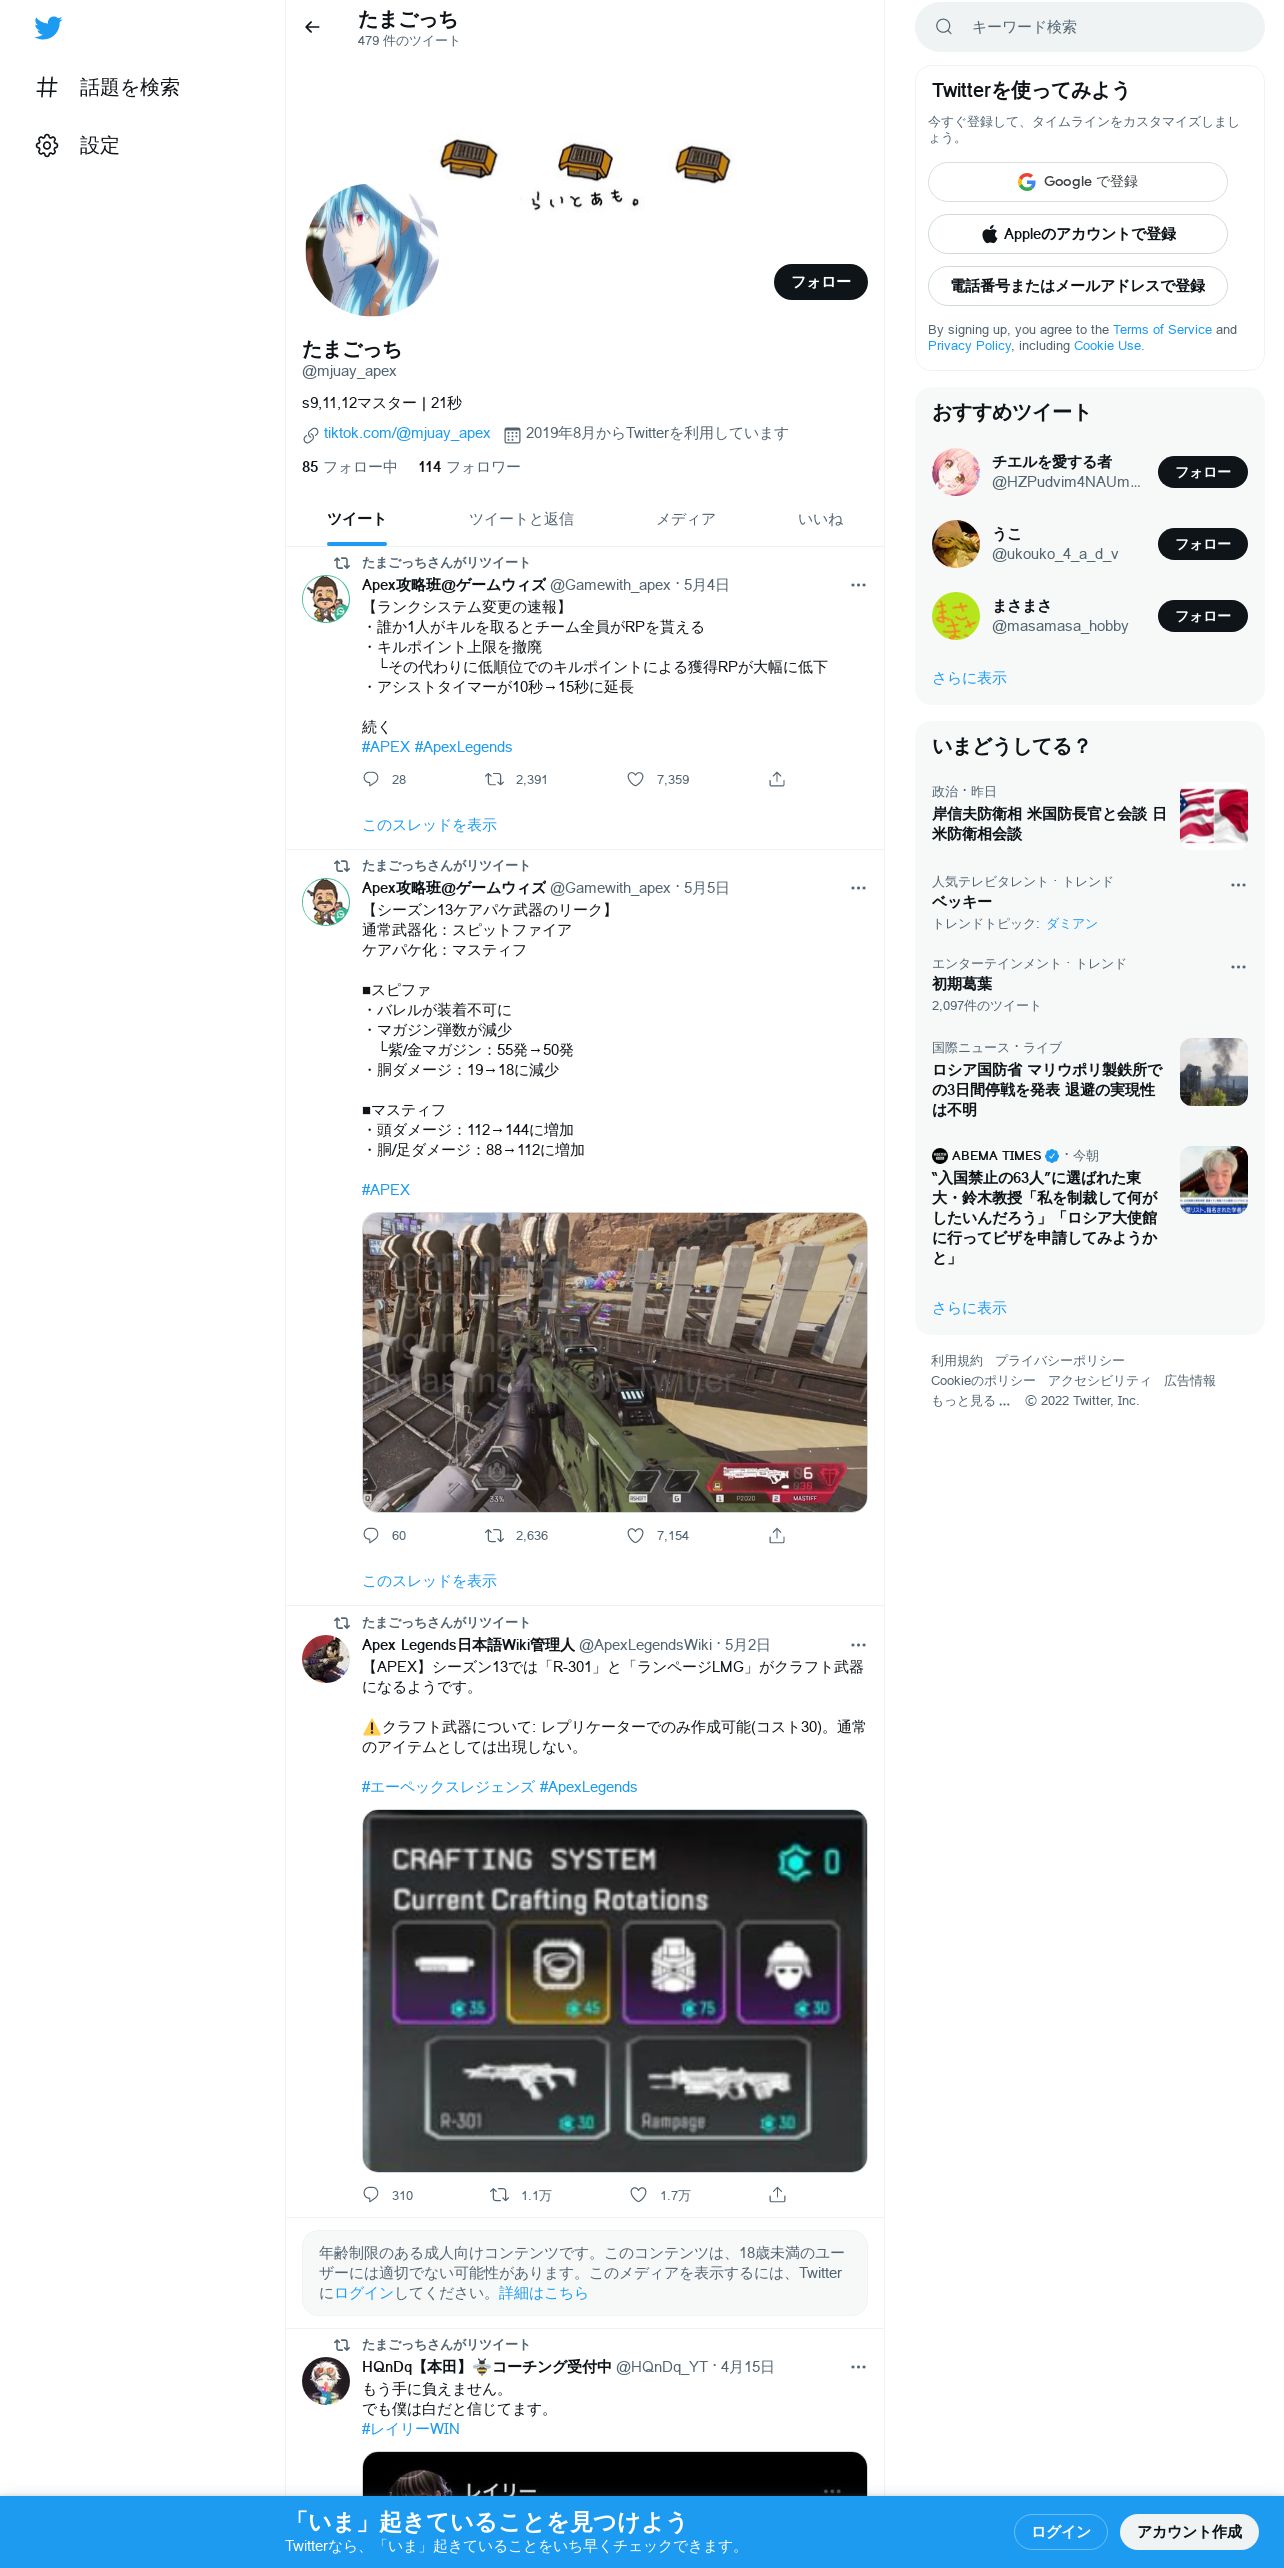Like icon showing 7,359
Screen dimensions: 1284x2568
[635, 779]
